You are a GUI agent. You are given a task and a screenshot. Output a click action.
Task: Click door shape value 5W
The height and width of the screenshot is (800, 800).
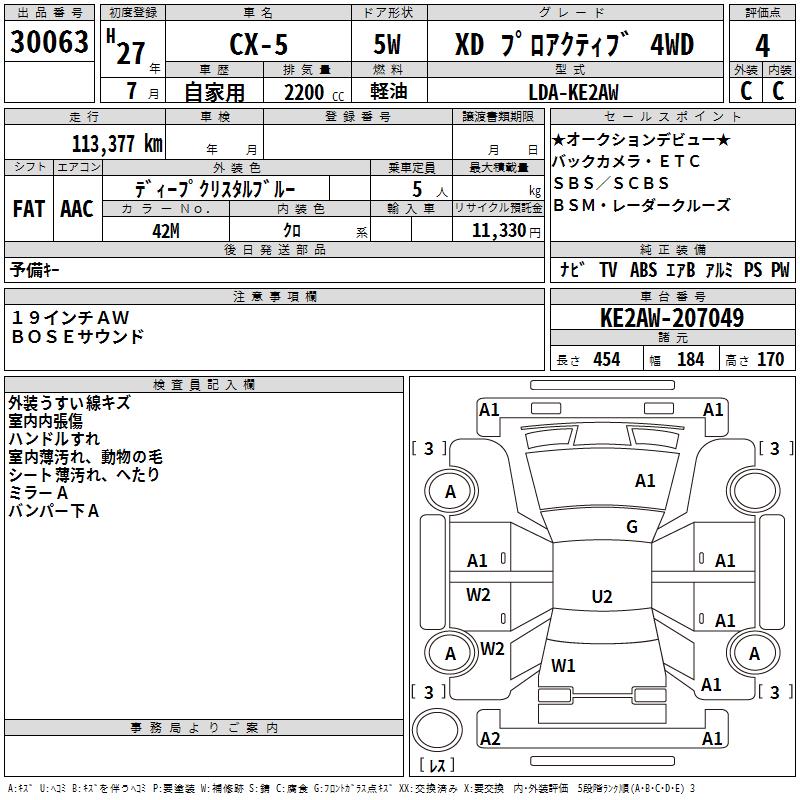point(387,44)
